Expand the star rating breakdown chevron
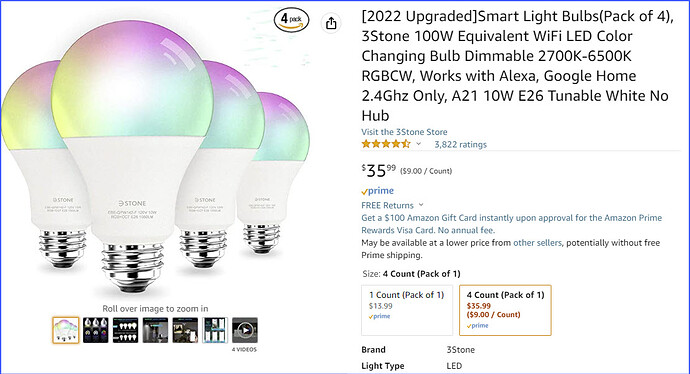The height and width of the screenshot is (374, 690). [x=418, y=144]
